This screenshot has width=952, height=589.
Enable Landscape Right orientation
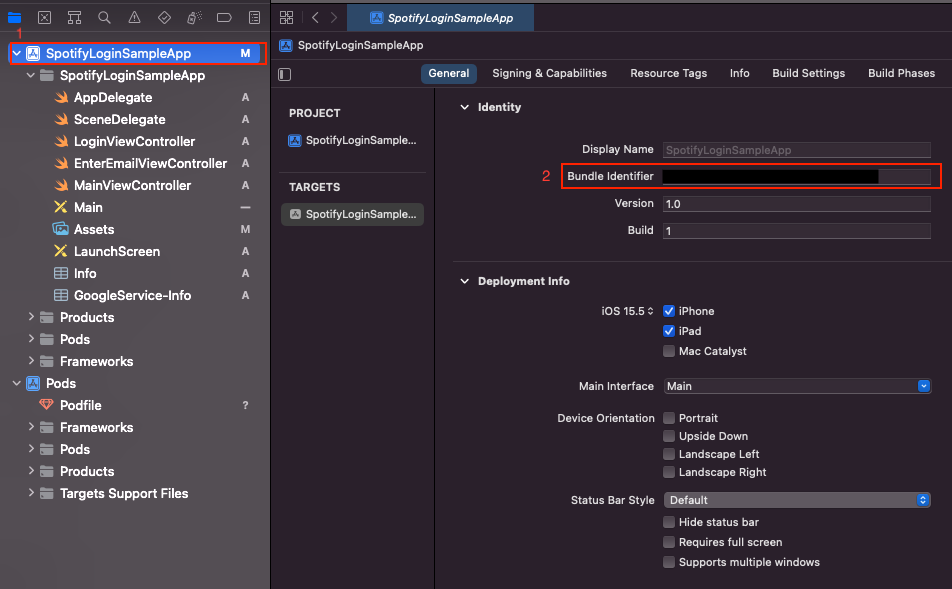click(x=669, y=472)
